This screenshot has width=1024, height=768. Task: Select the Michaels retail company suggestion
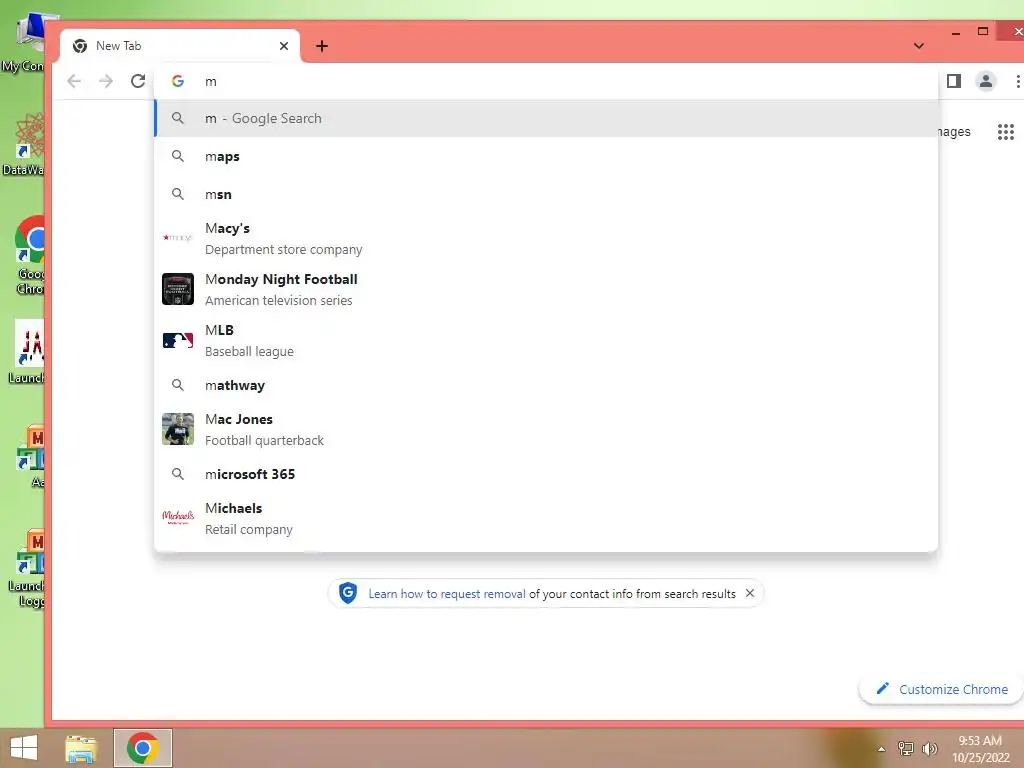[x=546, y=519]
